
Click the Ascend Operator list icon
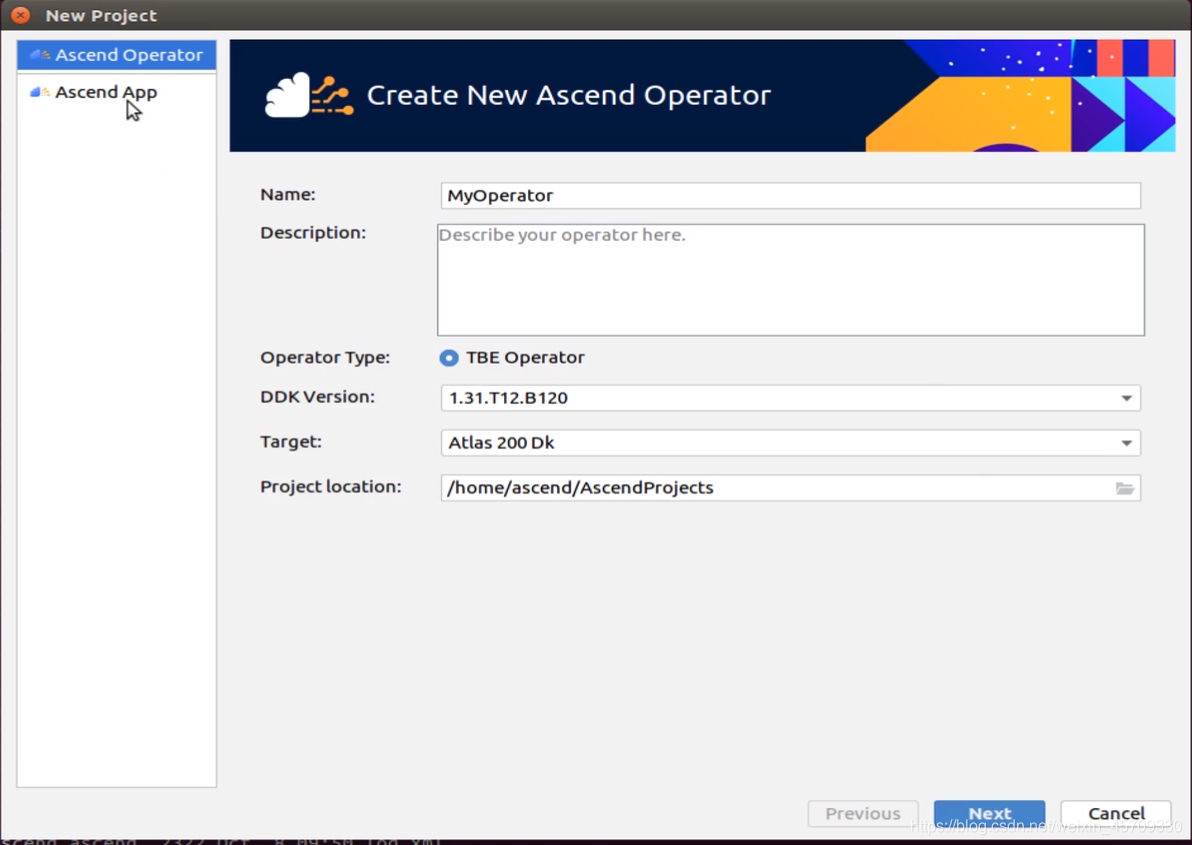(x=40, y=55)
